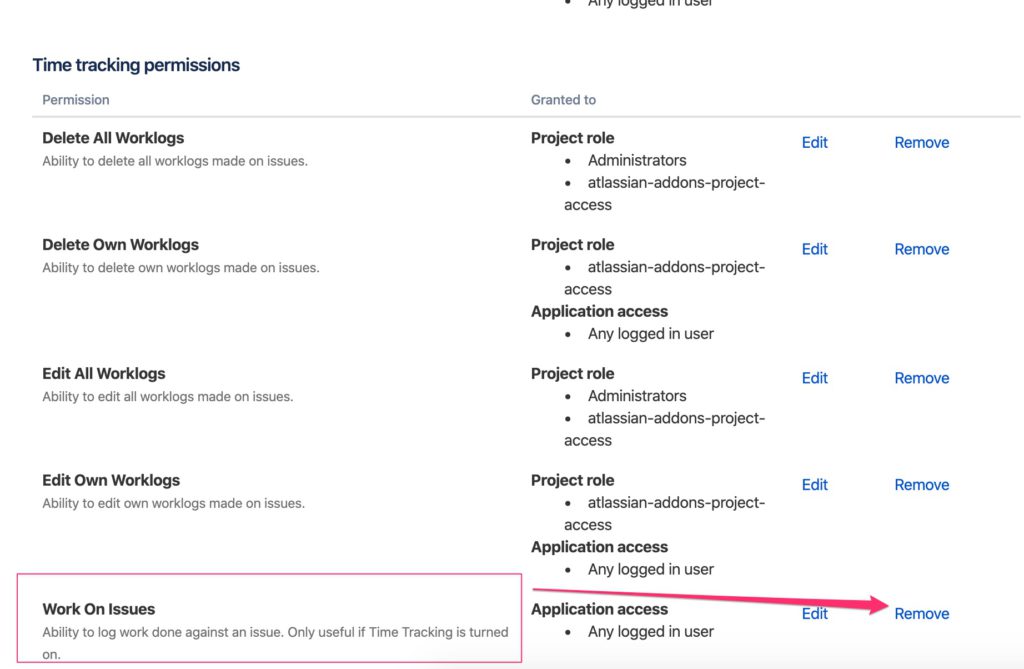
Task: Remove the Edit Own Worklogs permission
Action: pyautogui.click(x=920, y=484)
